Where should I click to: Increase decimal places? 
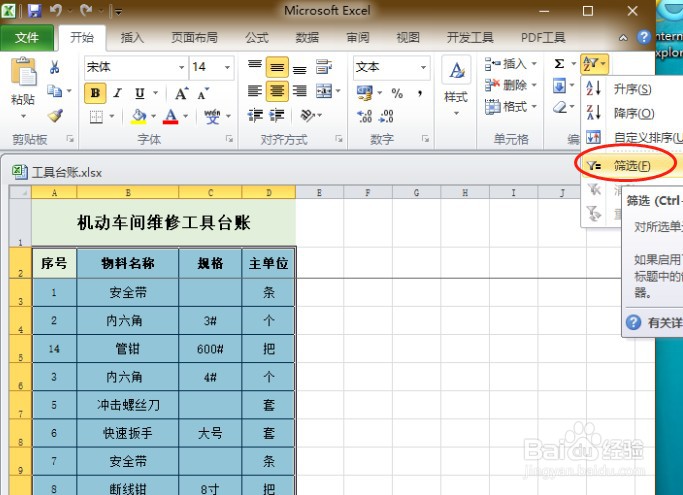[x=365, y=116]
